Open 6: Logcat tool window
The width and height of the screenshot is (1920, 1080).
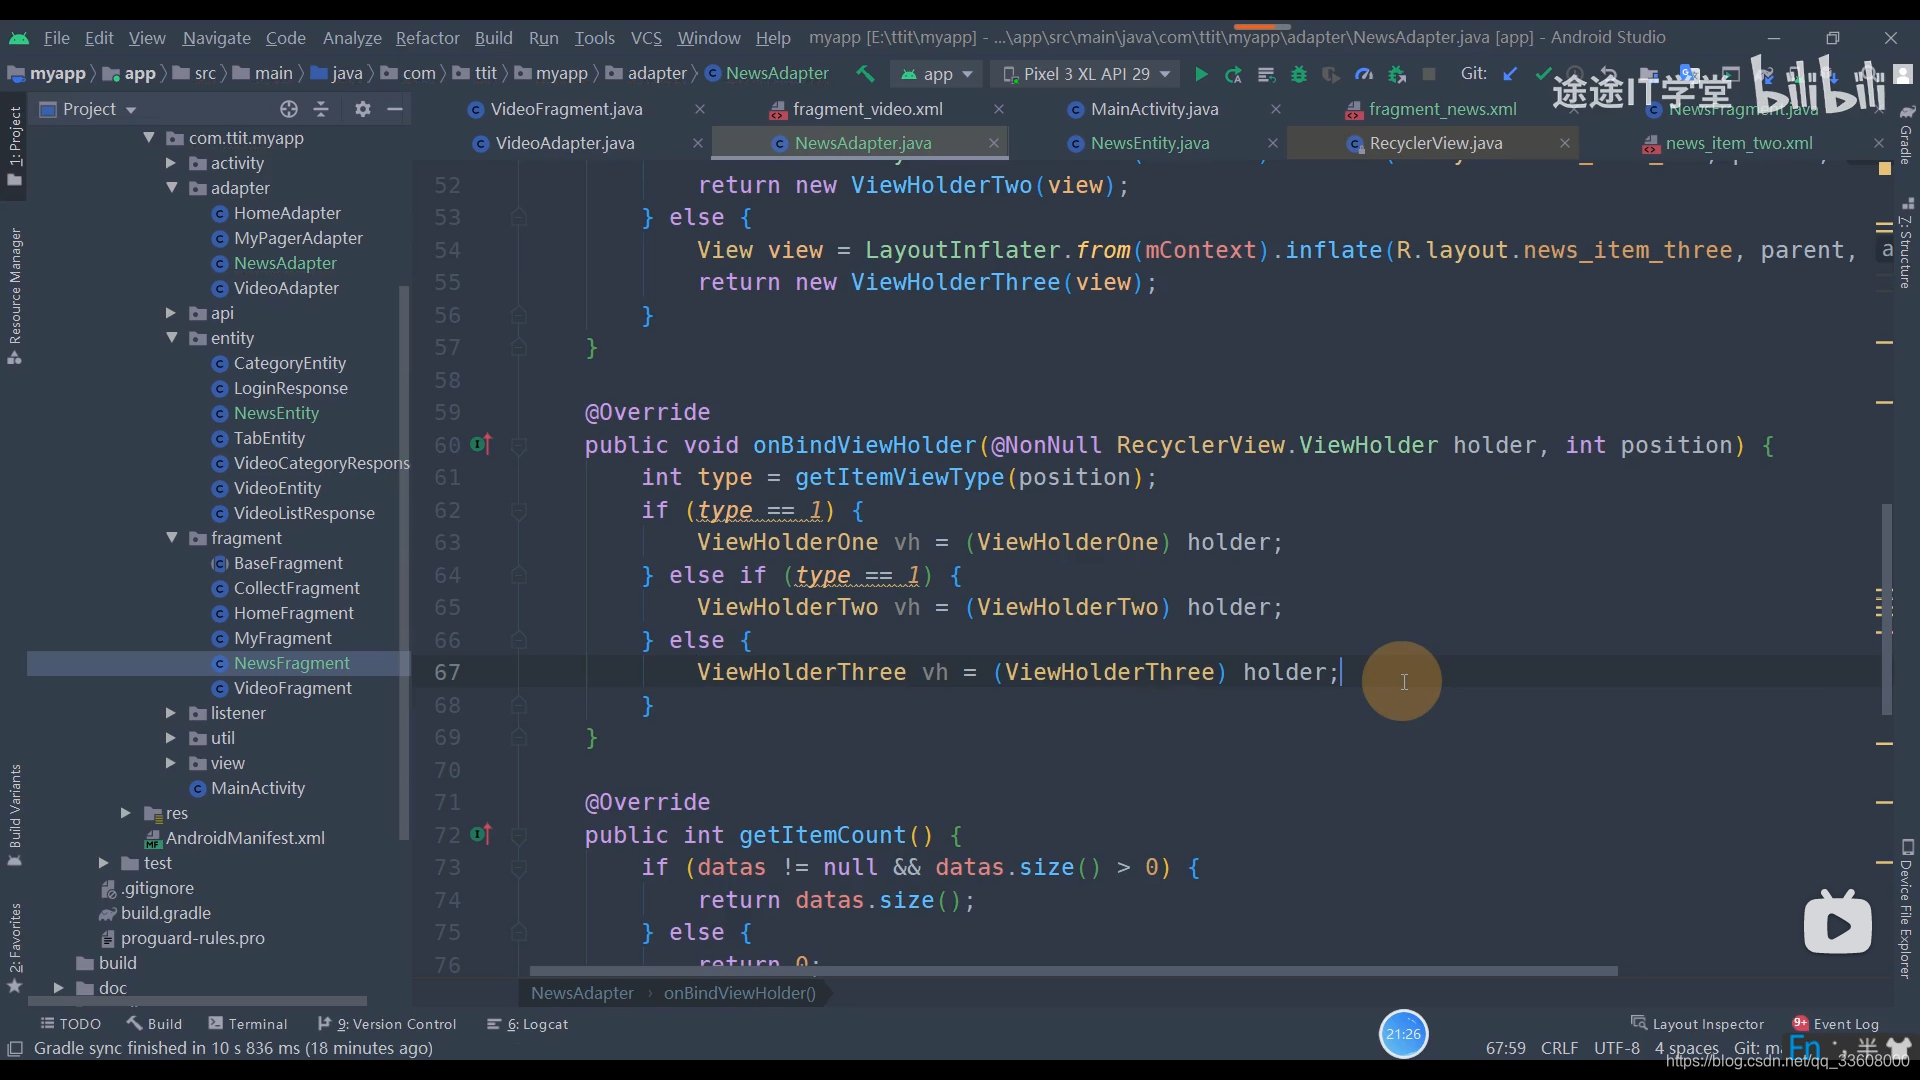click(527, 1024)
